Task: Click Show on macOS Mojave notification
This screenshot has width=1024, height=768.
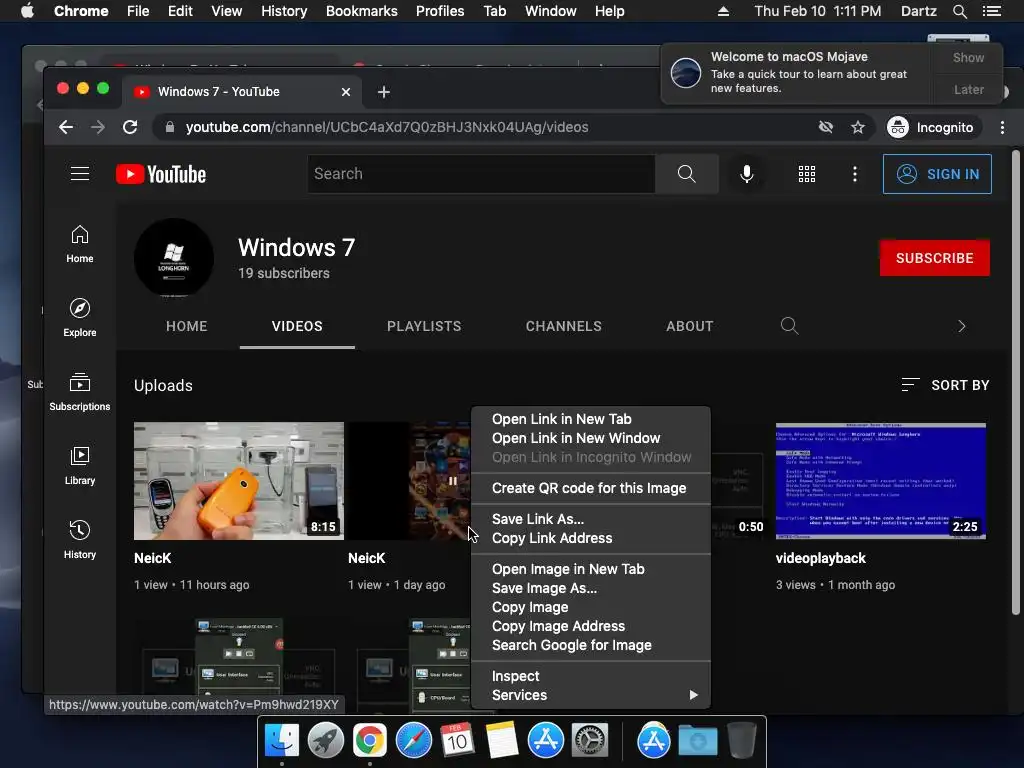Action: coord(968,57)
